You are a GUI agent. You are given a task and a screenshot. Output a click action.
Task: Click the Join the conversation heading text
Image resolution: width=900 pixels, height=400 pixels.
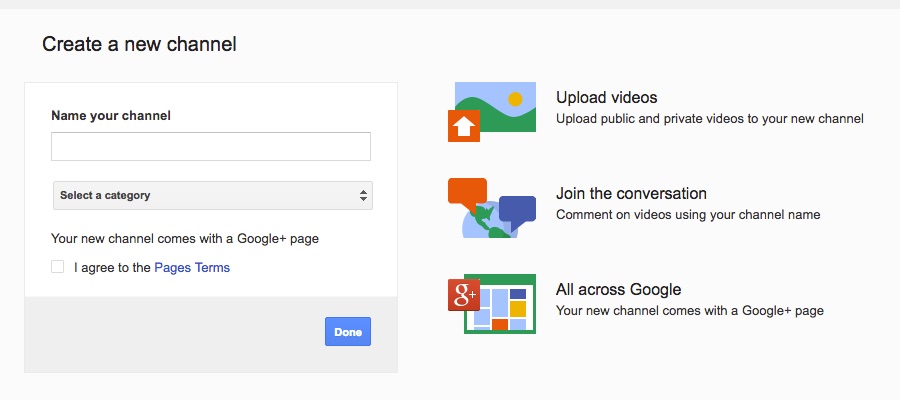(631, 193)
